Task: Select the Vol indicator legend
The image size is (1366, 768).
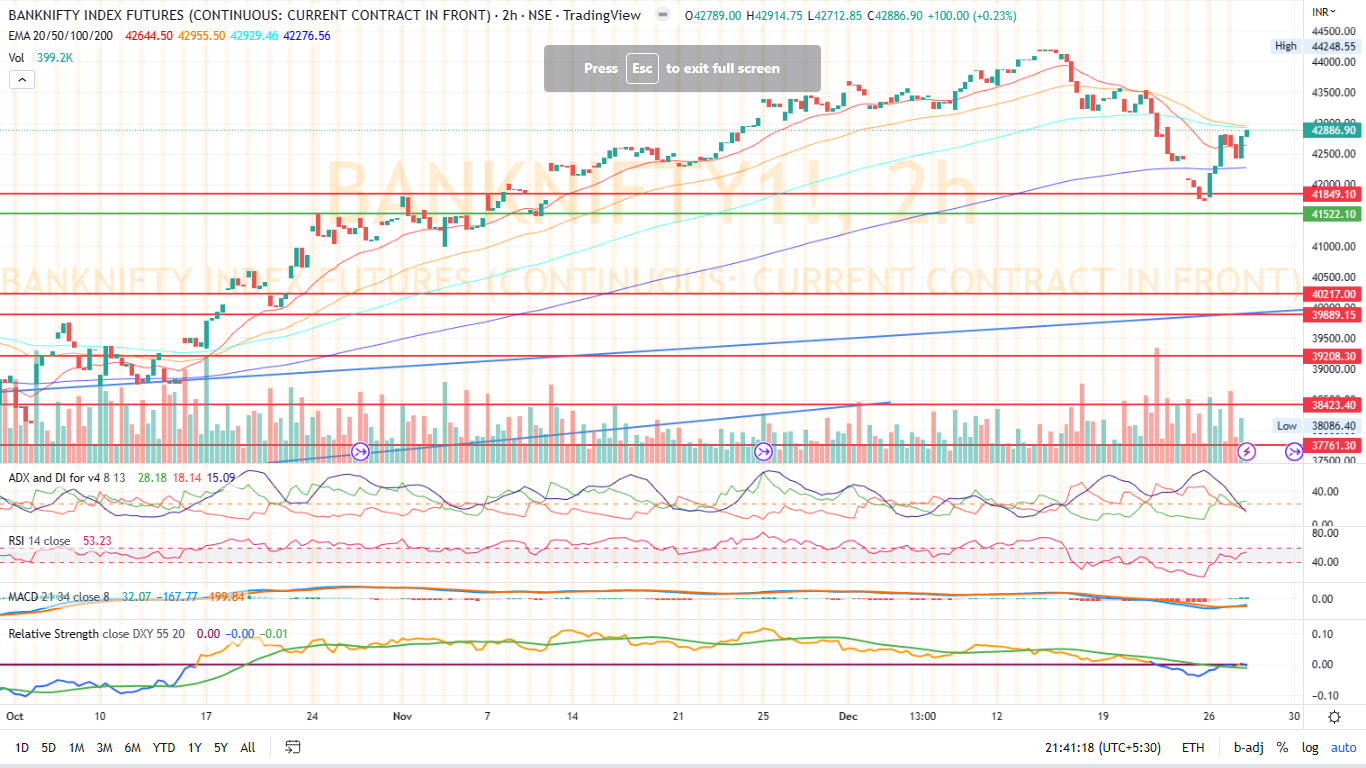Action: coord(16,57)
